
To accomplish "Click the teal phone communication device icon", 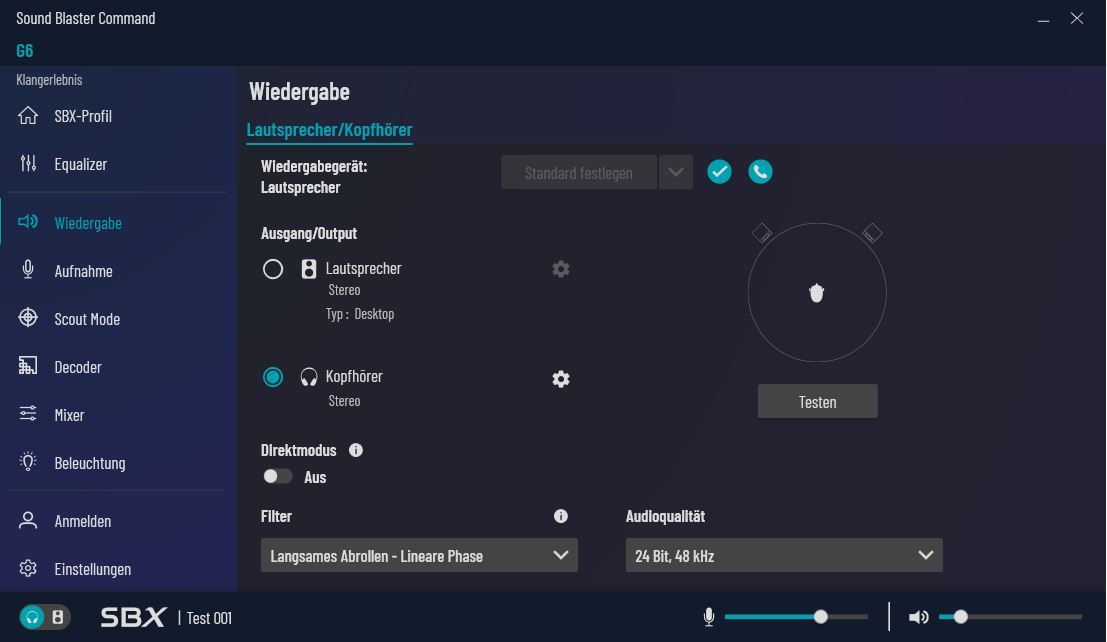I will pyautogui.click(x=760, y=172).
